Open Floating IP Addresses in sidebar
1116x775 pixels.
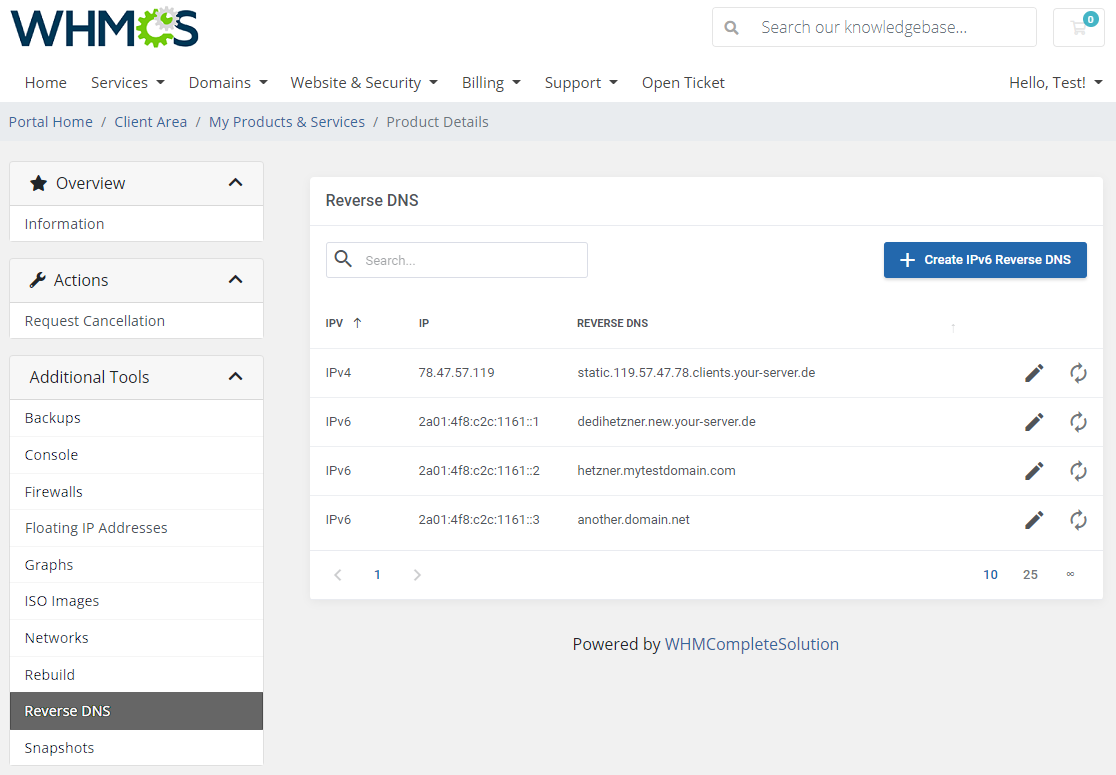[137, 528]
